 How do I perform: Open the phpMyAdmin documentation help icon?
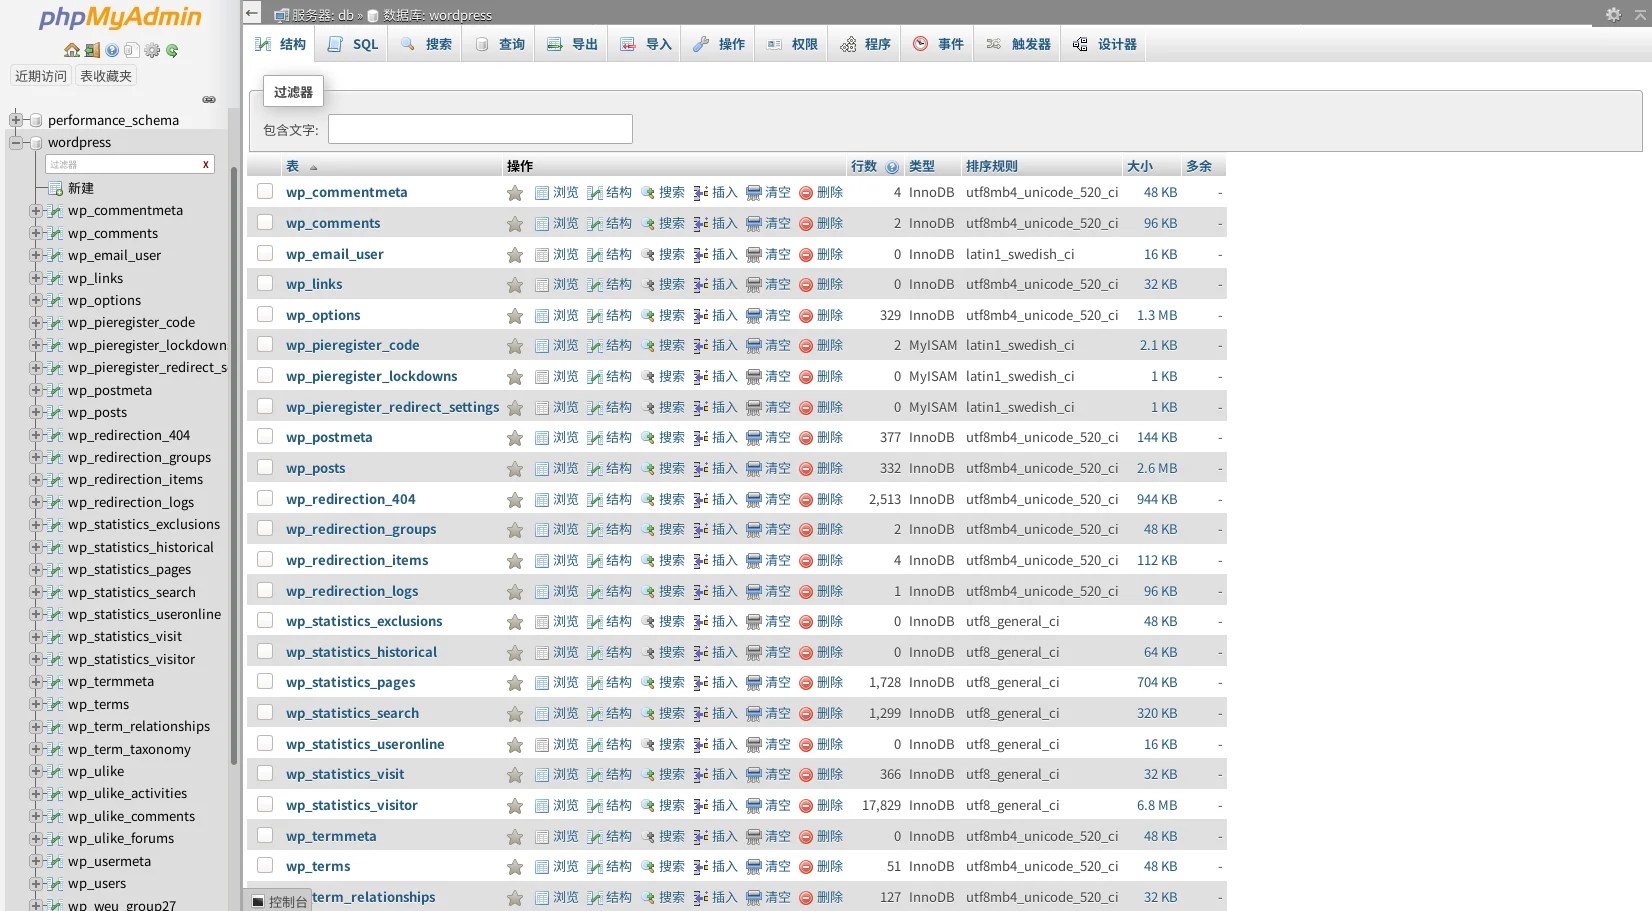[112, 50]
